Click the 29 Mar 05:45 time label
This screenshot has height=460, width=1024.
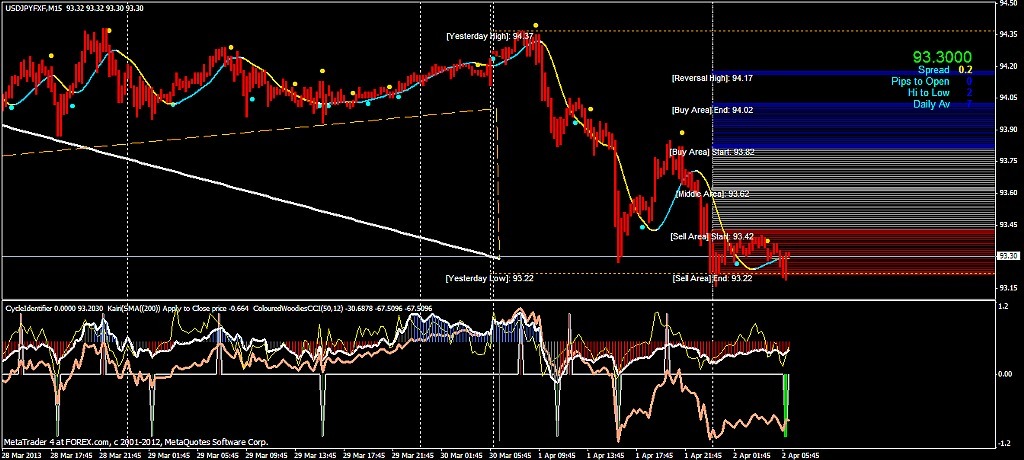[x=216, y=455]
